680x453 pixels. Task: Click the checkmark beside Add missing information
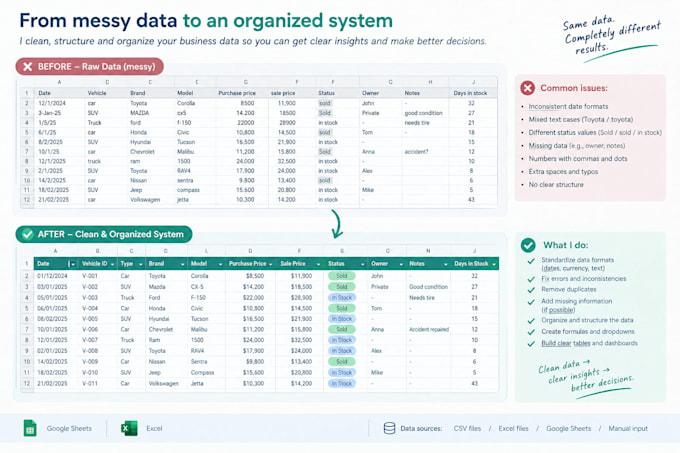click(x=531, y=302)
